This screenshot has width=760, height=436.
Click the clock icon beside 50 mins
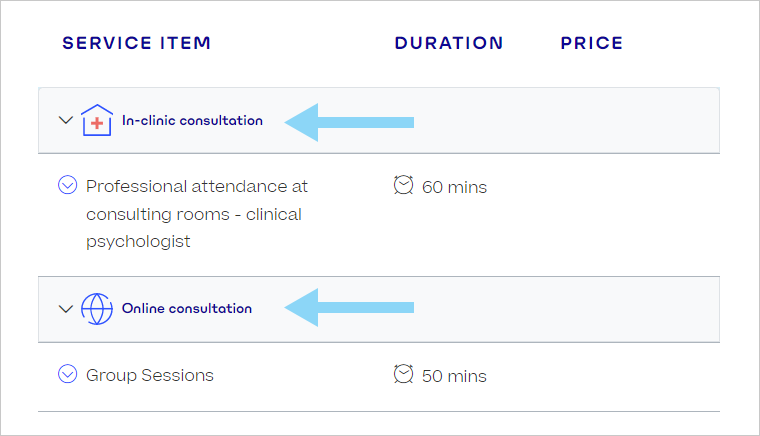click(x=403, y=374)
